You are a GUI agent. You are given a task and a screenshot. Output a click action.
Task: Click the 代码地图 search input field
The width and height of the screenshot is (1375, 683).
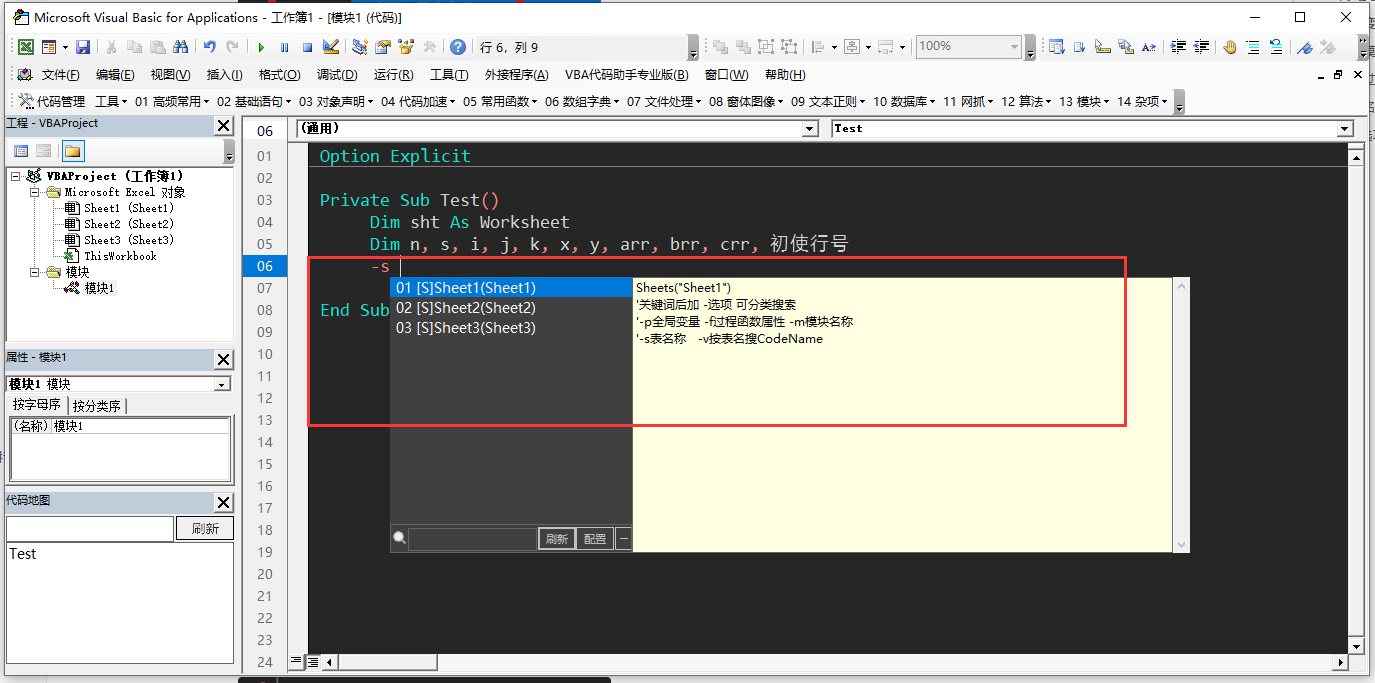(90, 529)
